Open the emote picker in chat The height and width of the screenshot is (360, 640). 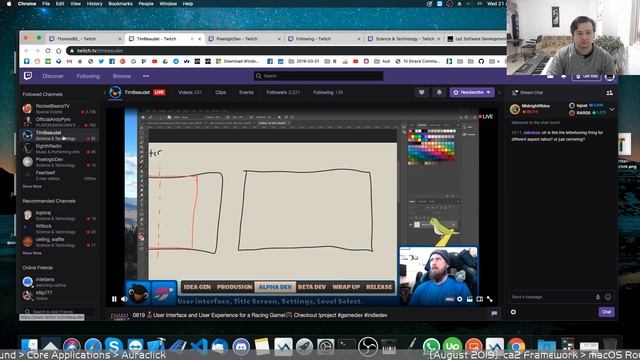point(608,297)
